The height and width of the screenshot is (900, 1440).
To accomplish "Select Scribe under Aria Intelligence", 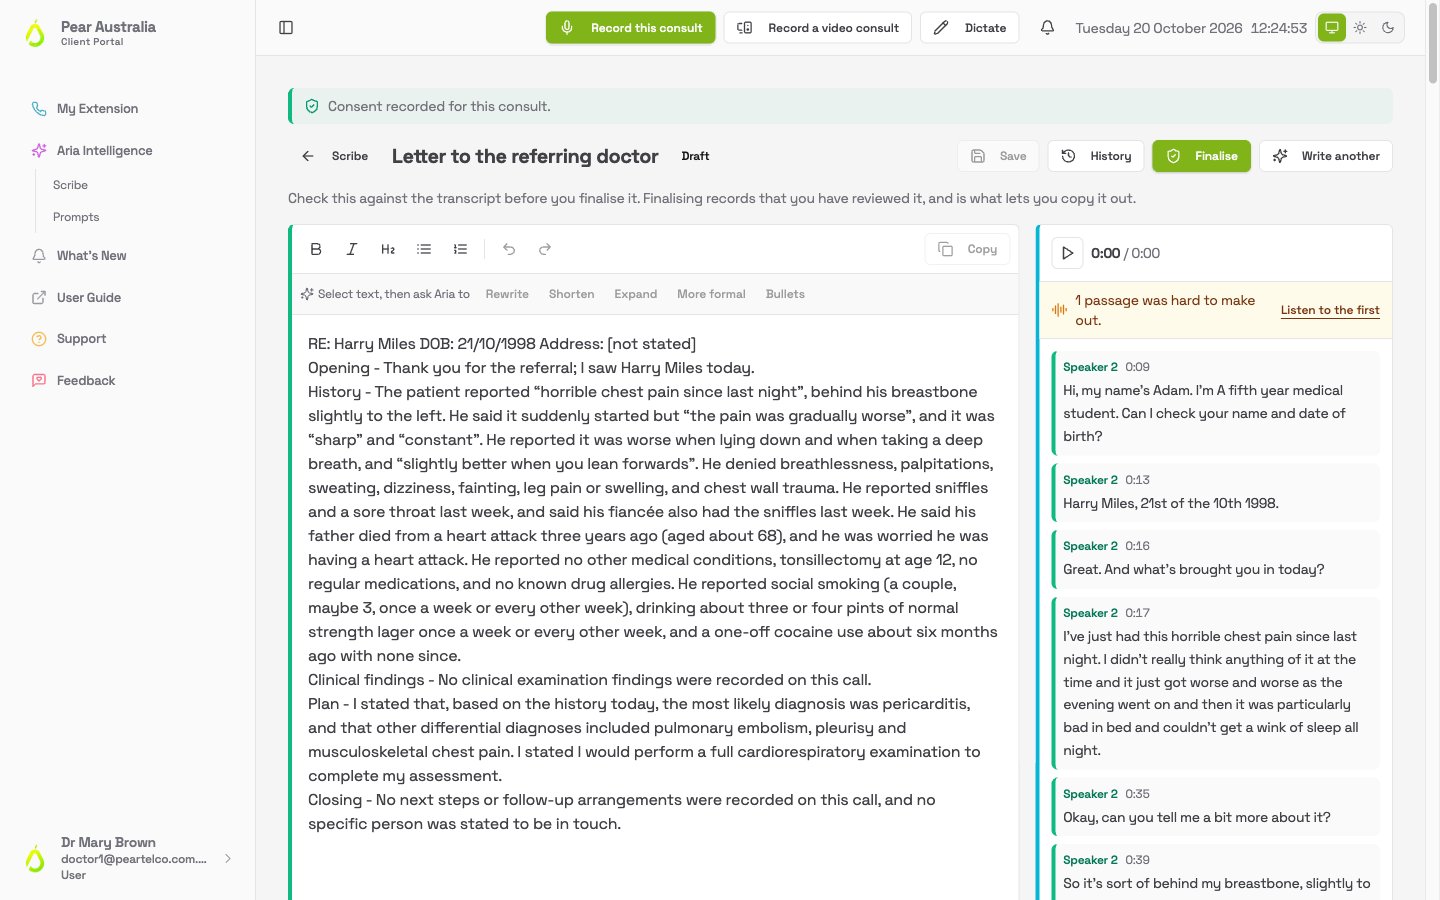I will click(70, 185).
